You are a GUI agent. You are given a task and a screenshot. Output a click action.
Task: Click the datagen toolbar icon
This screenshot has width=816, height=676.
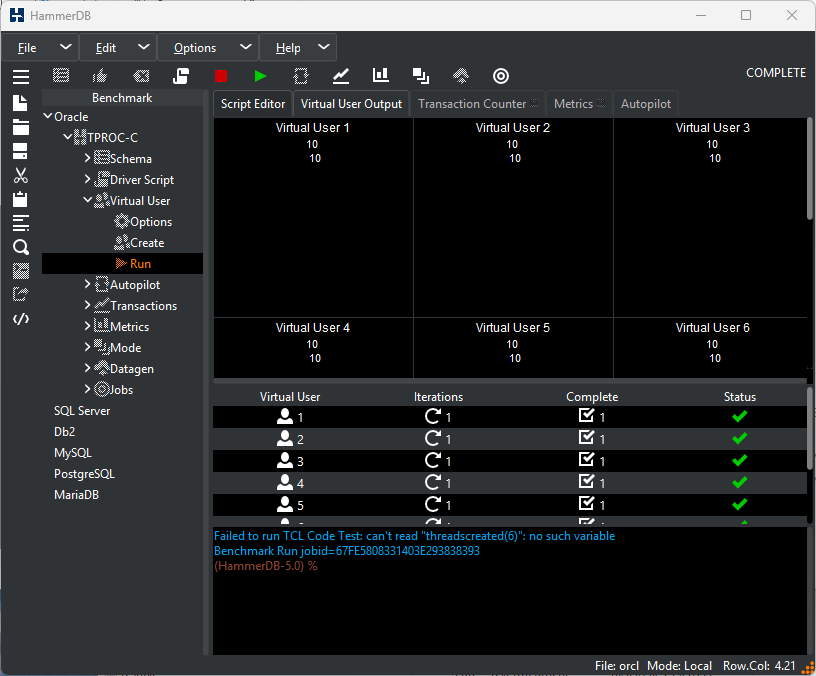(461, 76)
